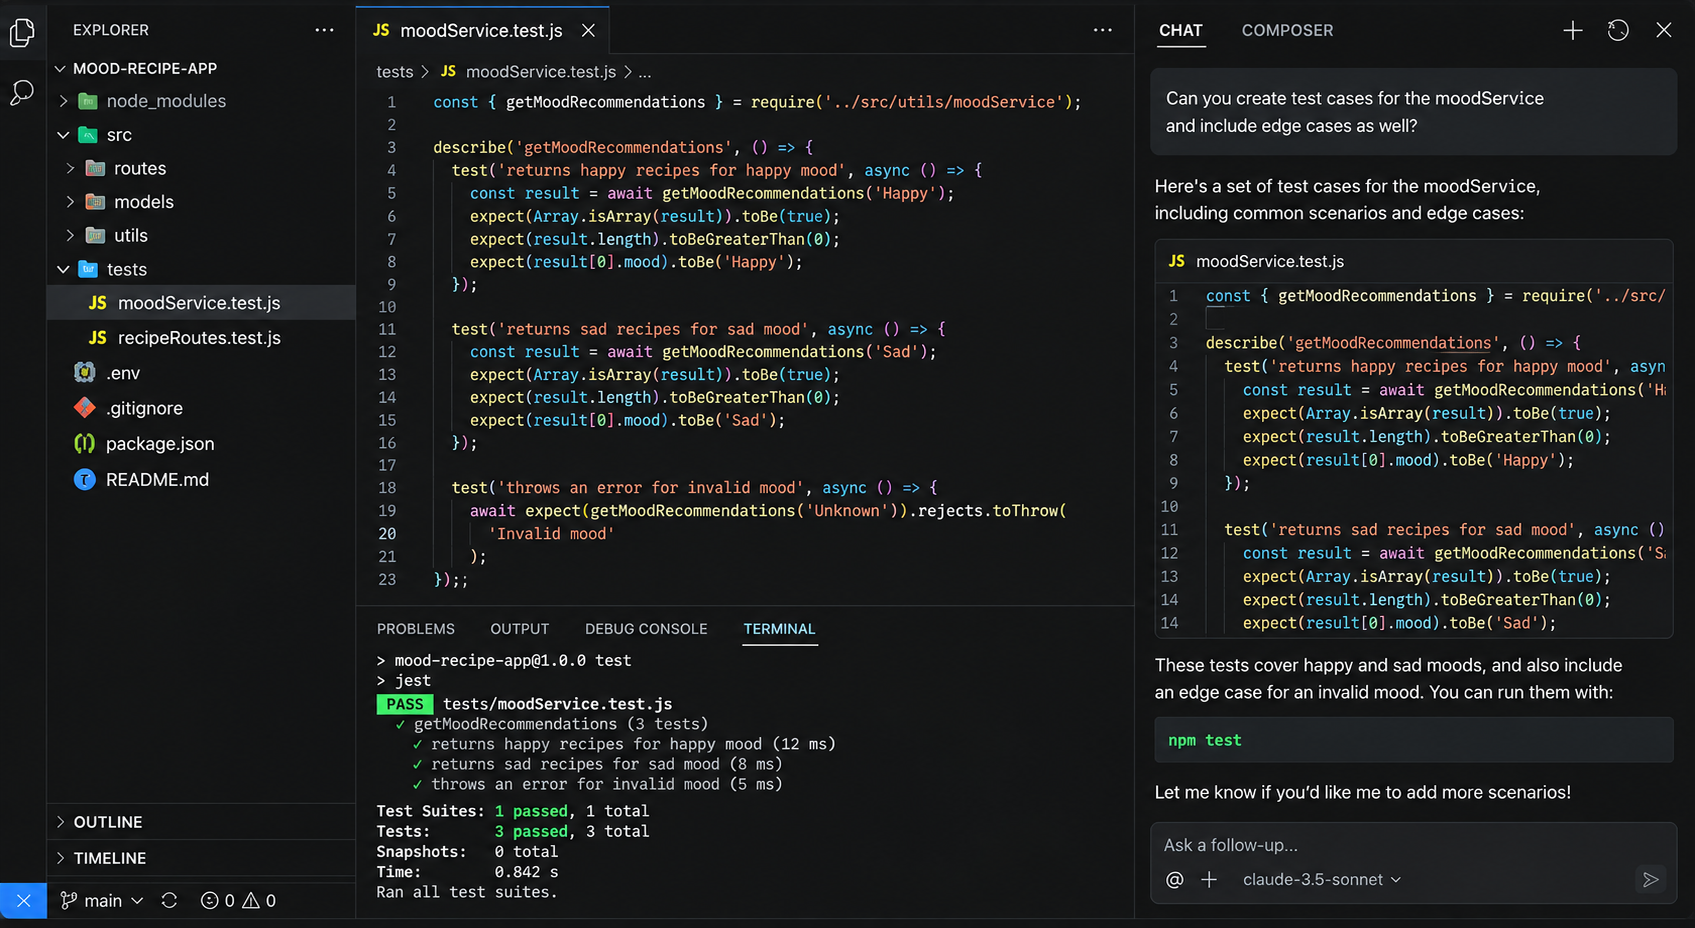Open the OUTPUT panel tab
This screenshot has height=928, width=1695.
coord(520,629)
